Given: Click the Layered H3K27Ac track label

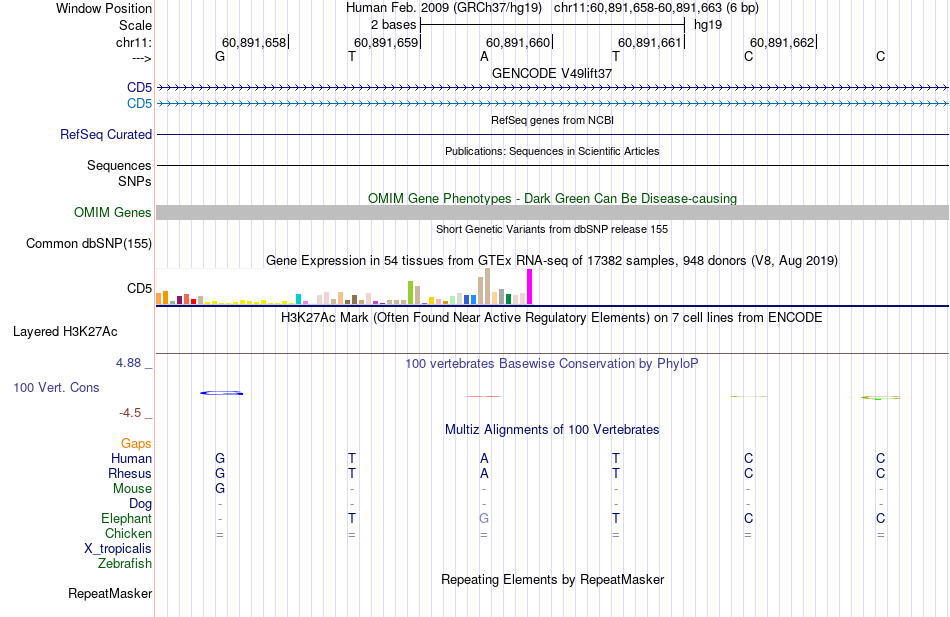Looking at the screenshot, I should coord(65,332).
